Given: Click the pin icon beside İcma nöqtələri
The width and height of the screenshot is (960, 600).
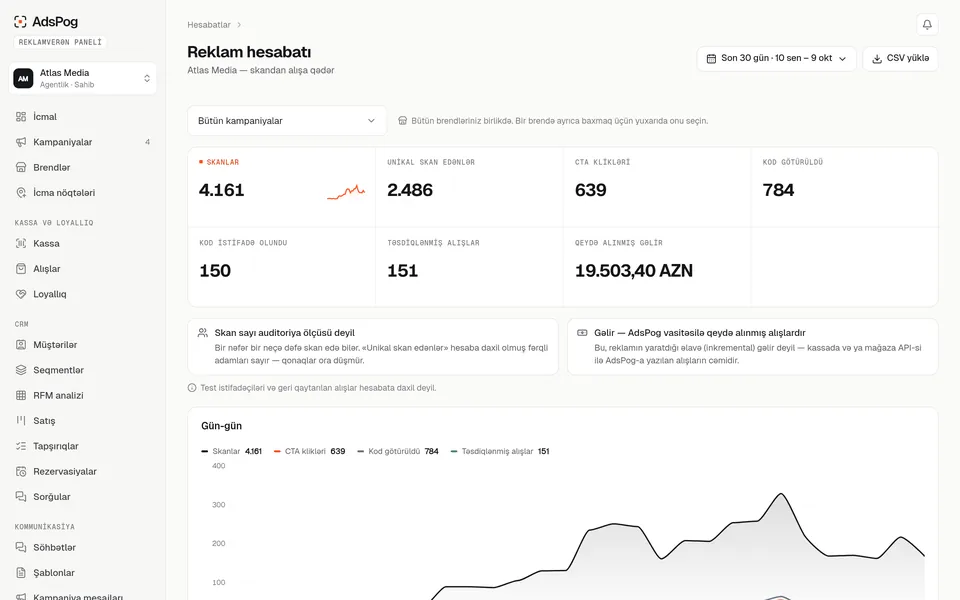Looking at the screenshot, I should pos(21,193).
